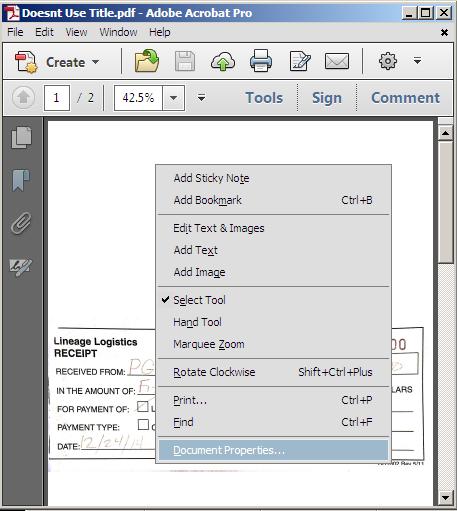Viewport: 457px width, 511px height.
Task: Click the Save floppy disk icon
Action: tap(185, 61)
